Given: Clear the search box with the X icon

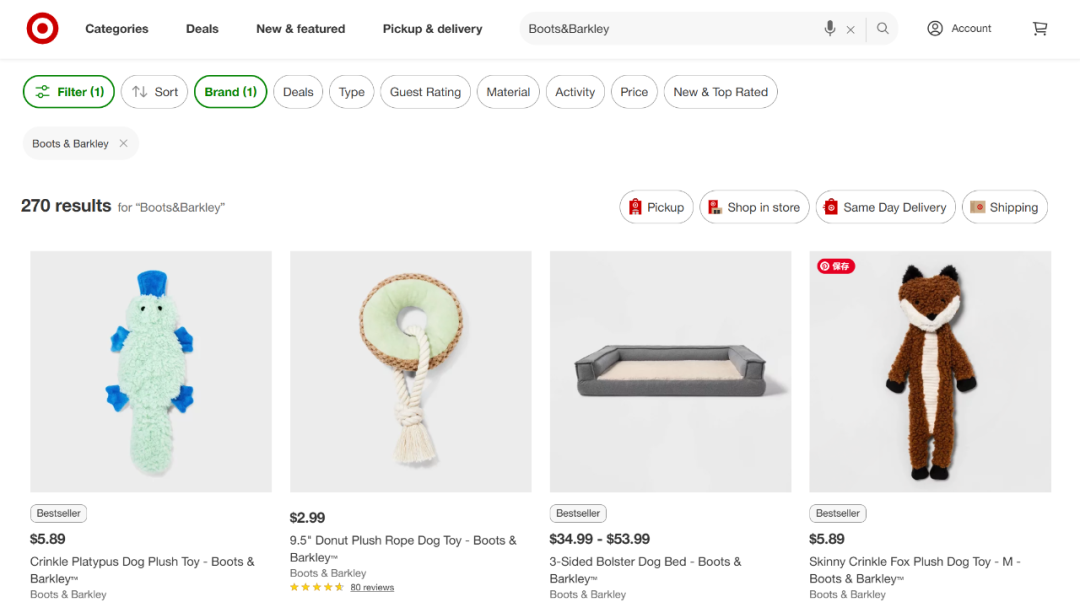Looking at the screenshot, I should [x=851, y=30].
